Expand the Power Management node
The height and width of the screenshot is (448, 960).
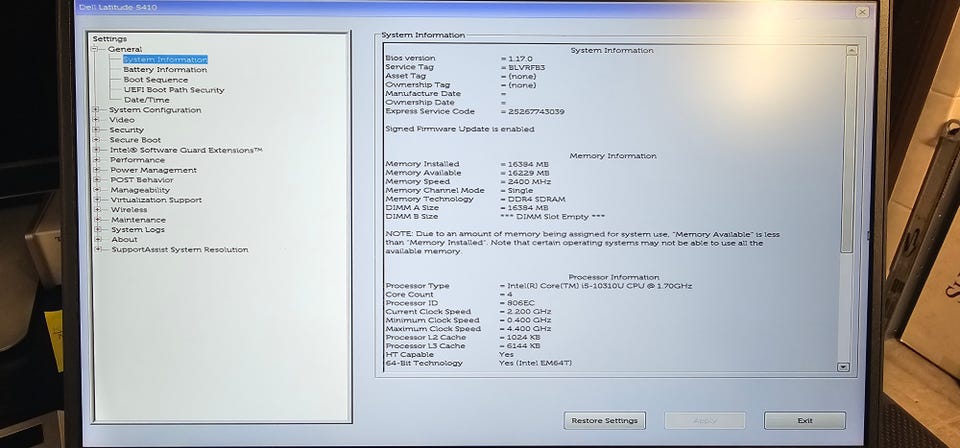(x=97, y=170)
